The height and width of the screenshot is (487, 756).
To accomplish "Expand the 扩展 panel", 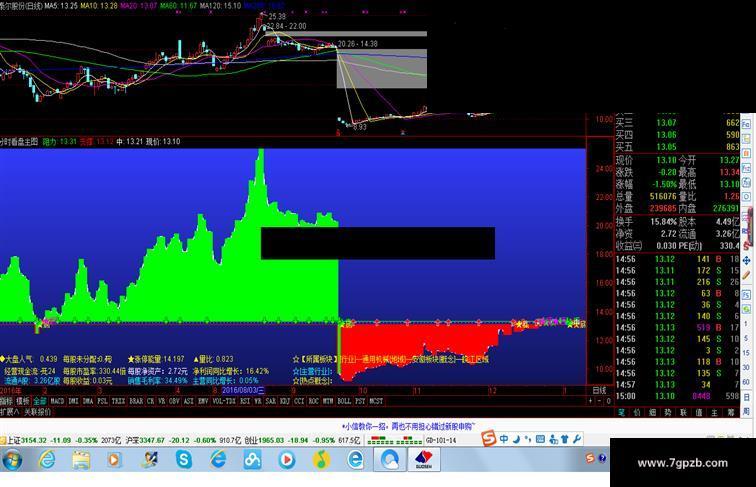I will point(10,412).
